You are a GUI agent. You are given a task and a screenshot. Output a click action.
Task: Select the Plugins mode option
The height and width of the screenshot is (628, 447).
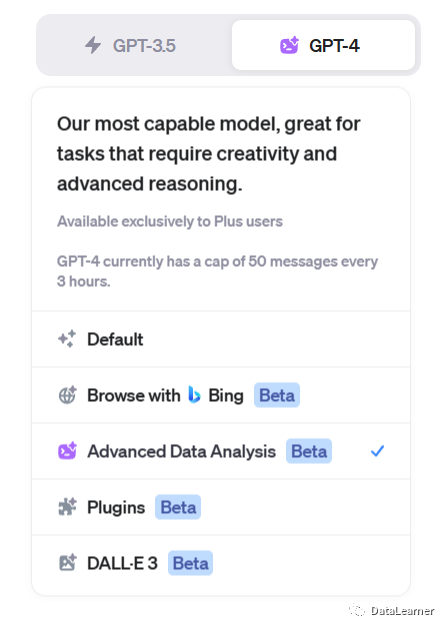221,507
